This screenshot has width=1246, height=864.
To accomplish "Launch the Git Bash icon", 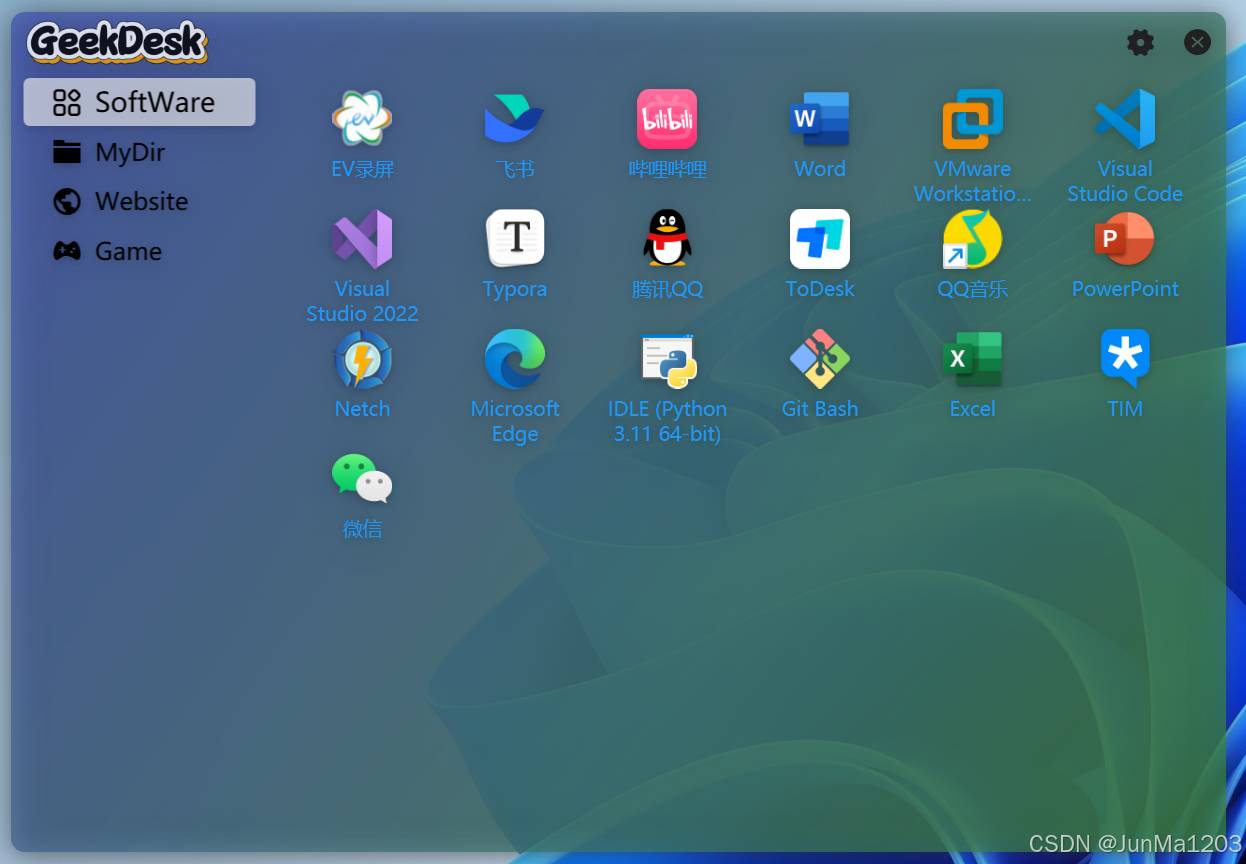I will click(820, 359).
